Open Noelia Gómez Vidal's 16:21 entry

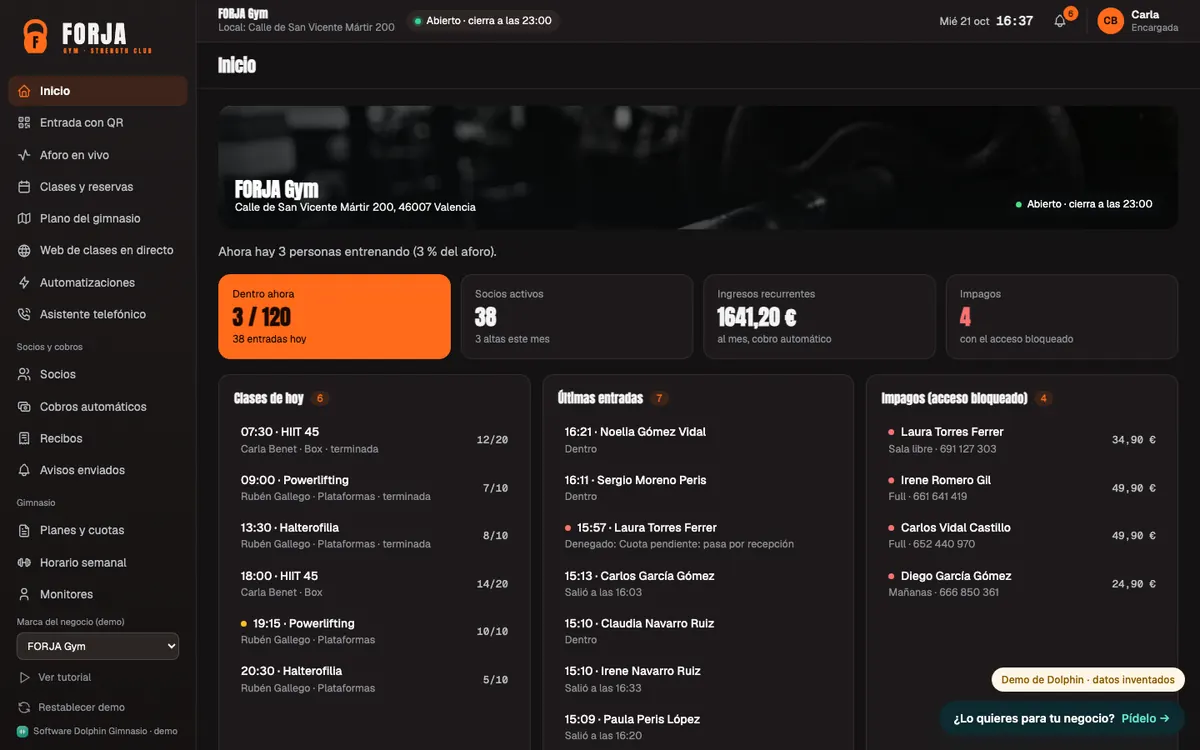pos(698,440)
